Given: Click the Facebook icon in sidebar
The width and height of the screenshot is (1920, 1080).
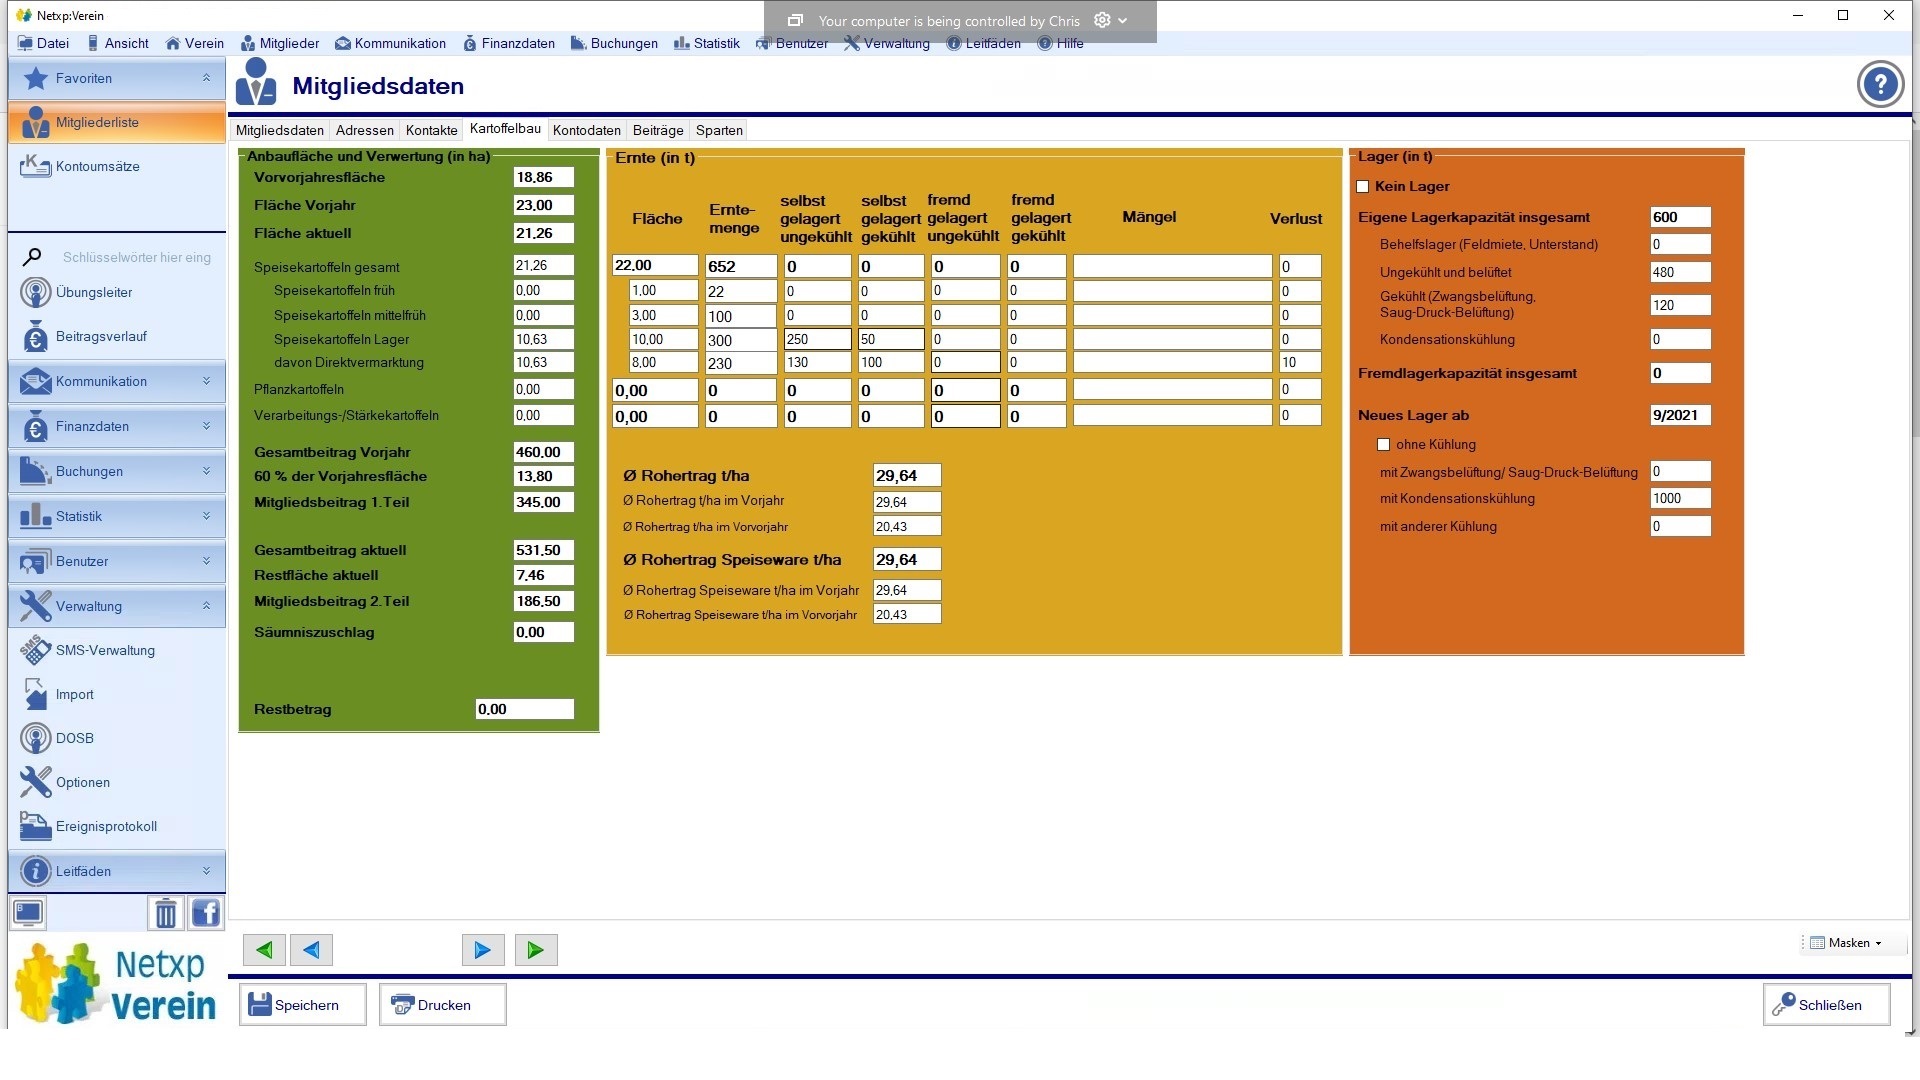Looking at the screenshot, I should coord(206,913).
